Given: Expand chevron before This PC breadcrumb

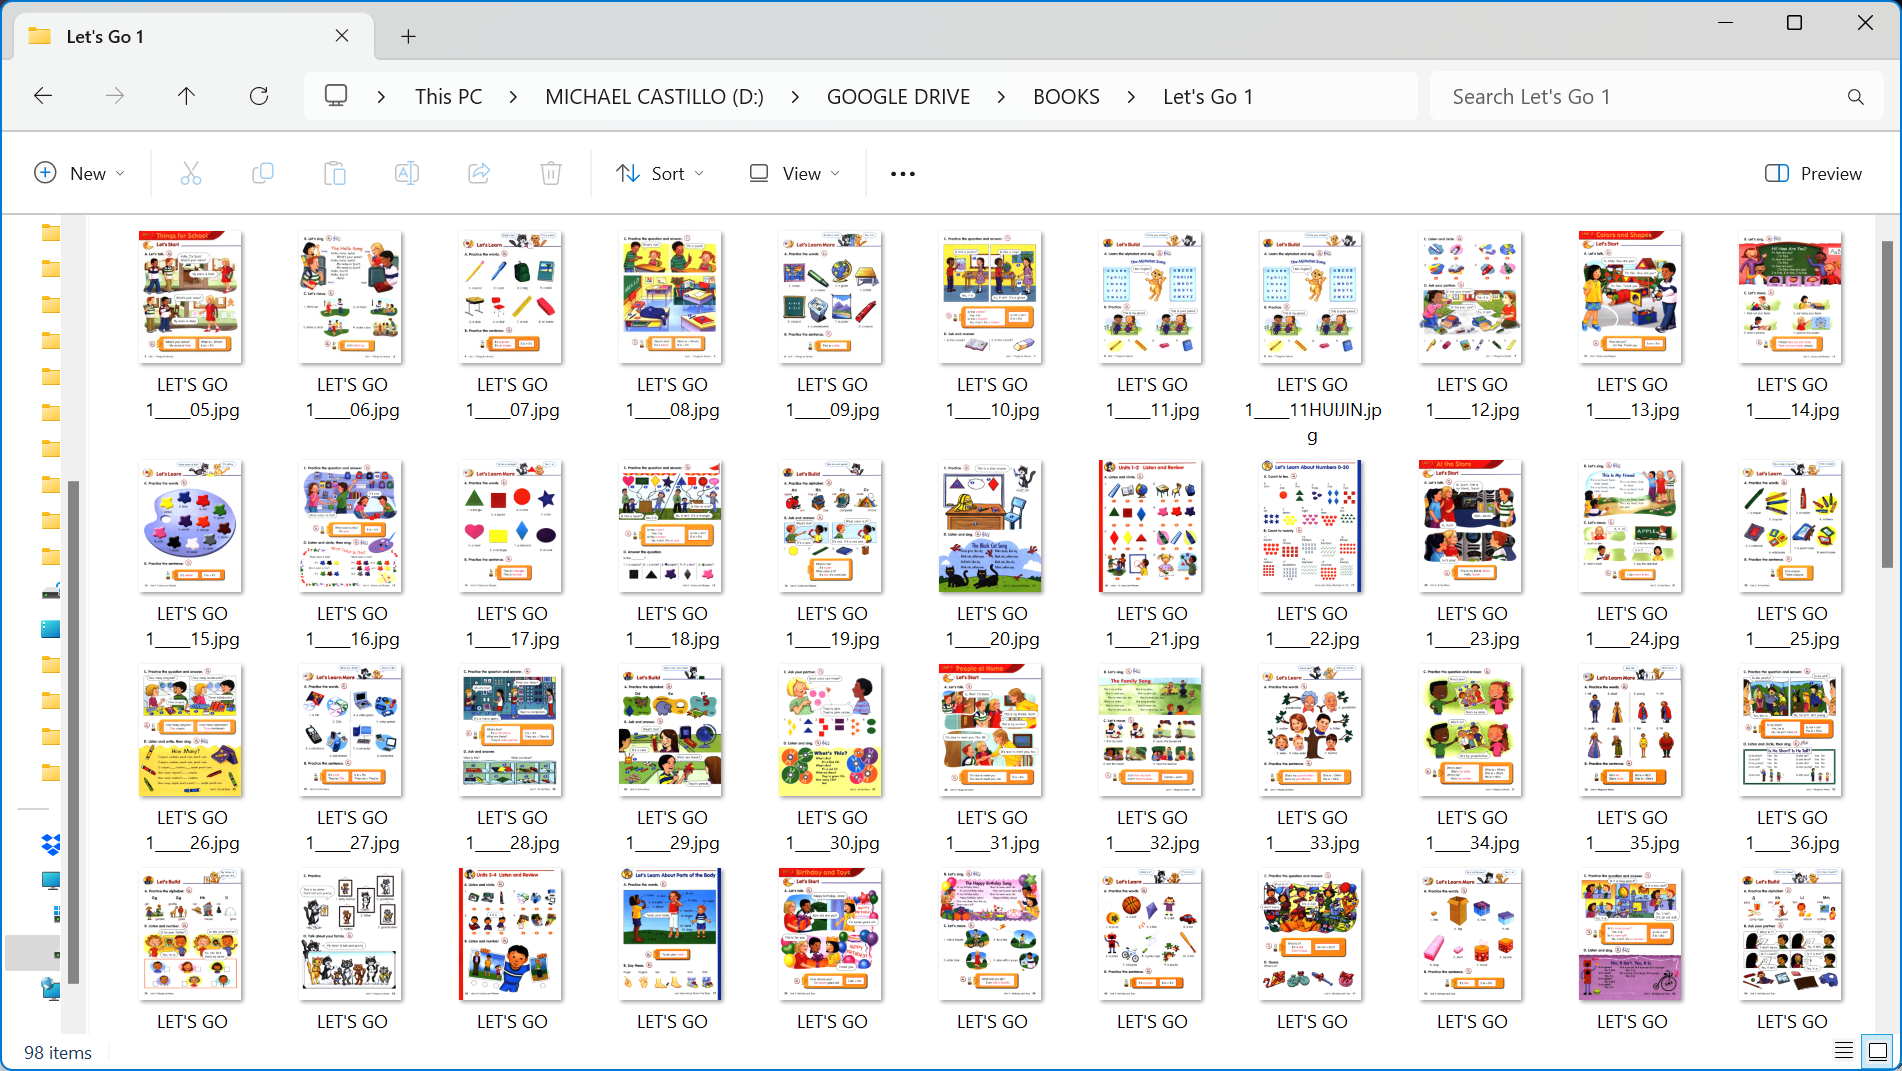Looking at the screenshot, I should [381, 97].
